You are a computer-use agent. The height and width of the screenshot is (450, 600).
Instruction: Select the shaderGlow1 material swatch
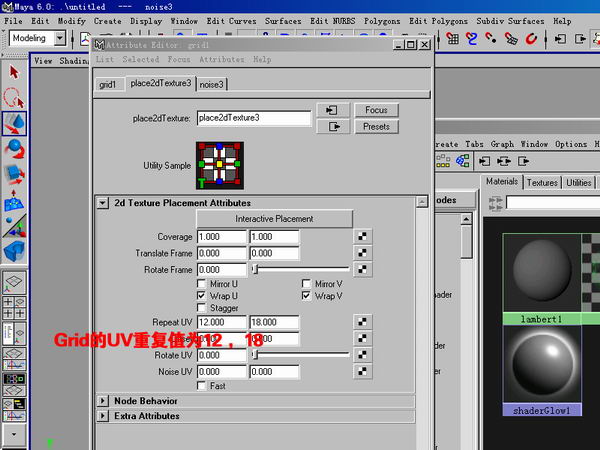click(542, 371)
